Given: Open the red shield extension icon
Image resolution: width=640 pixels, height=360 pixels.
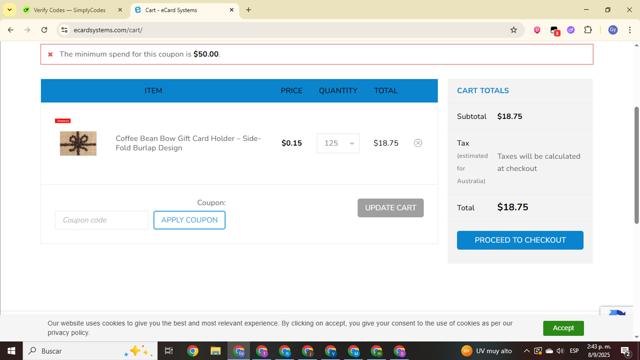Looking at the screenshot, I should [x=537, y=30].
